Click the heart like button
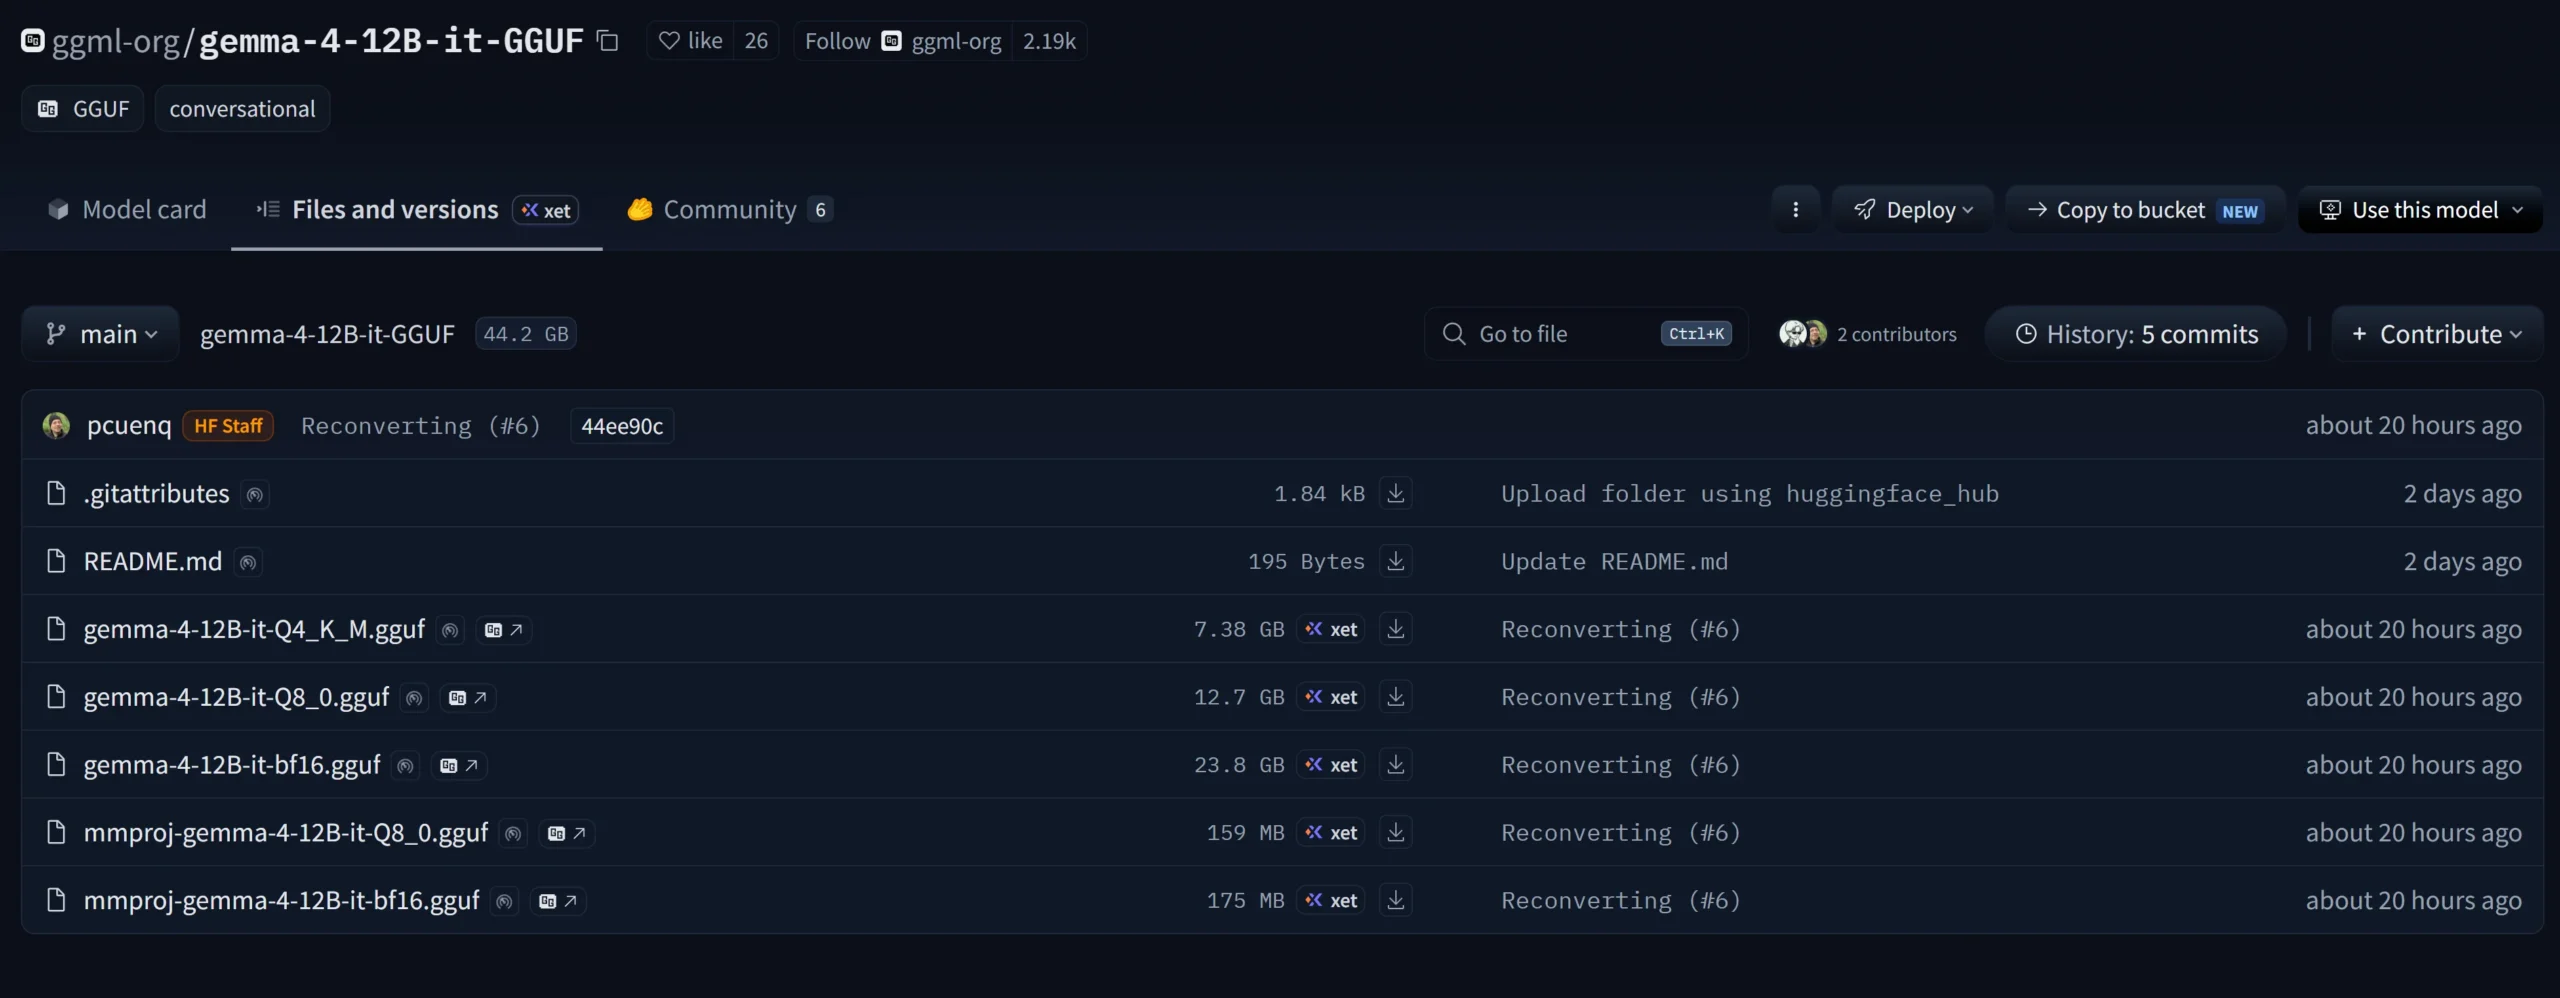 [x=690, y=41]
